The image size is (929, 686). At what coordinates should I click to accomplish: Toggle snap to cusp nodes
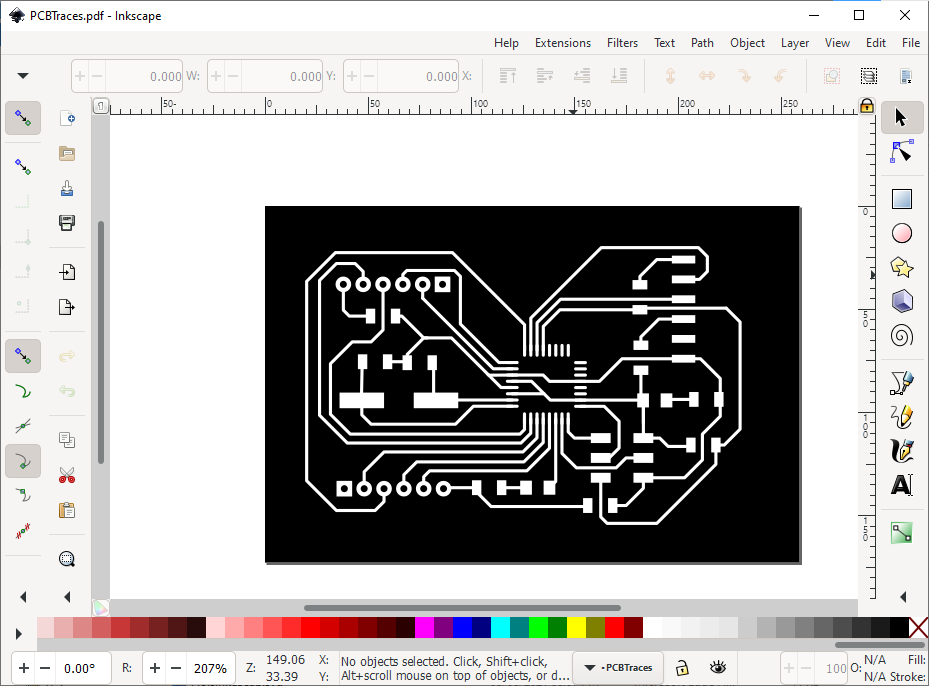(x=23, y=461)
